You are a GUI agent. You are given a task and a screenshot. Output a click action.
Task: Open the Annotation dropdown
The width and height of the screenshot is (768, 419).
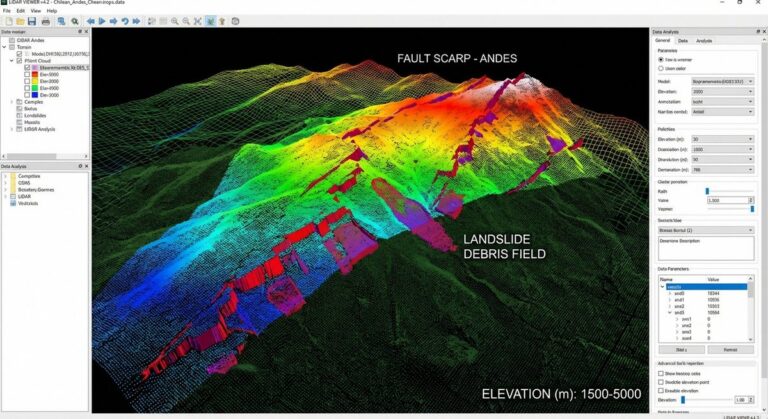(722, 102)
